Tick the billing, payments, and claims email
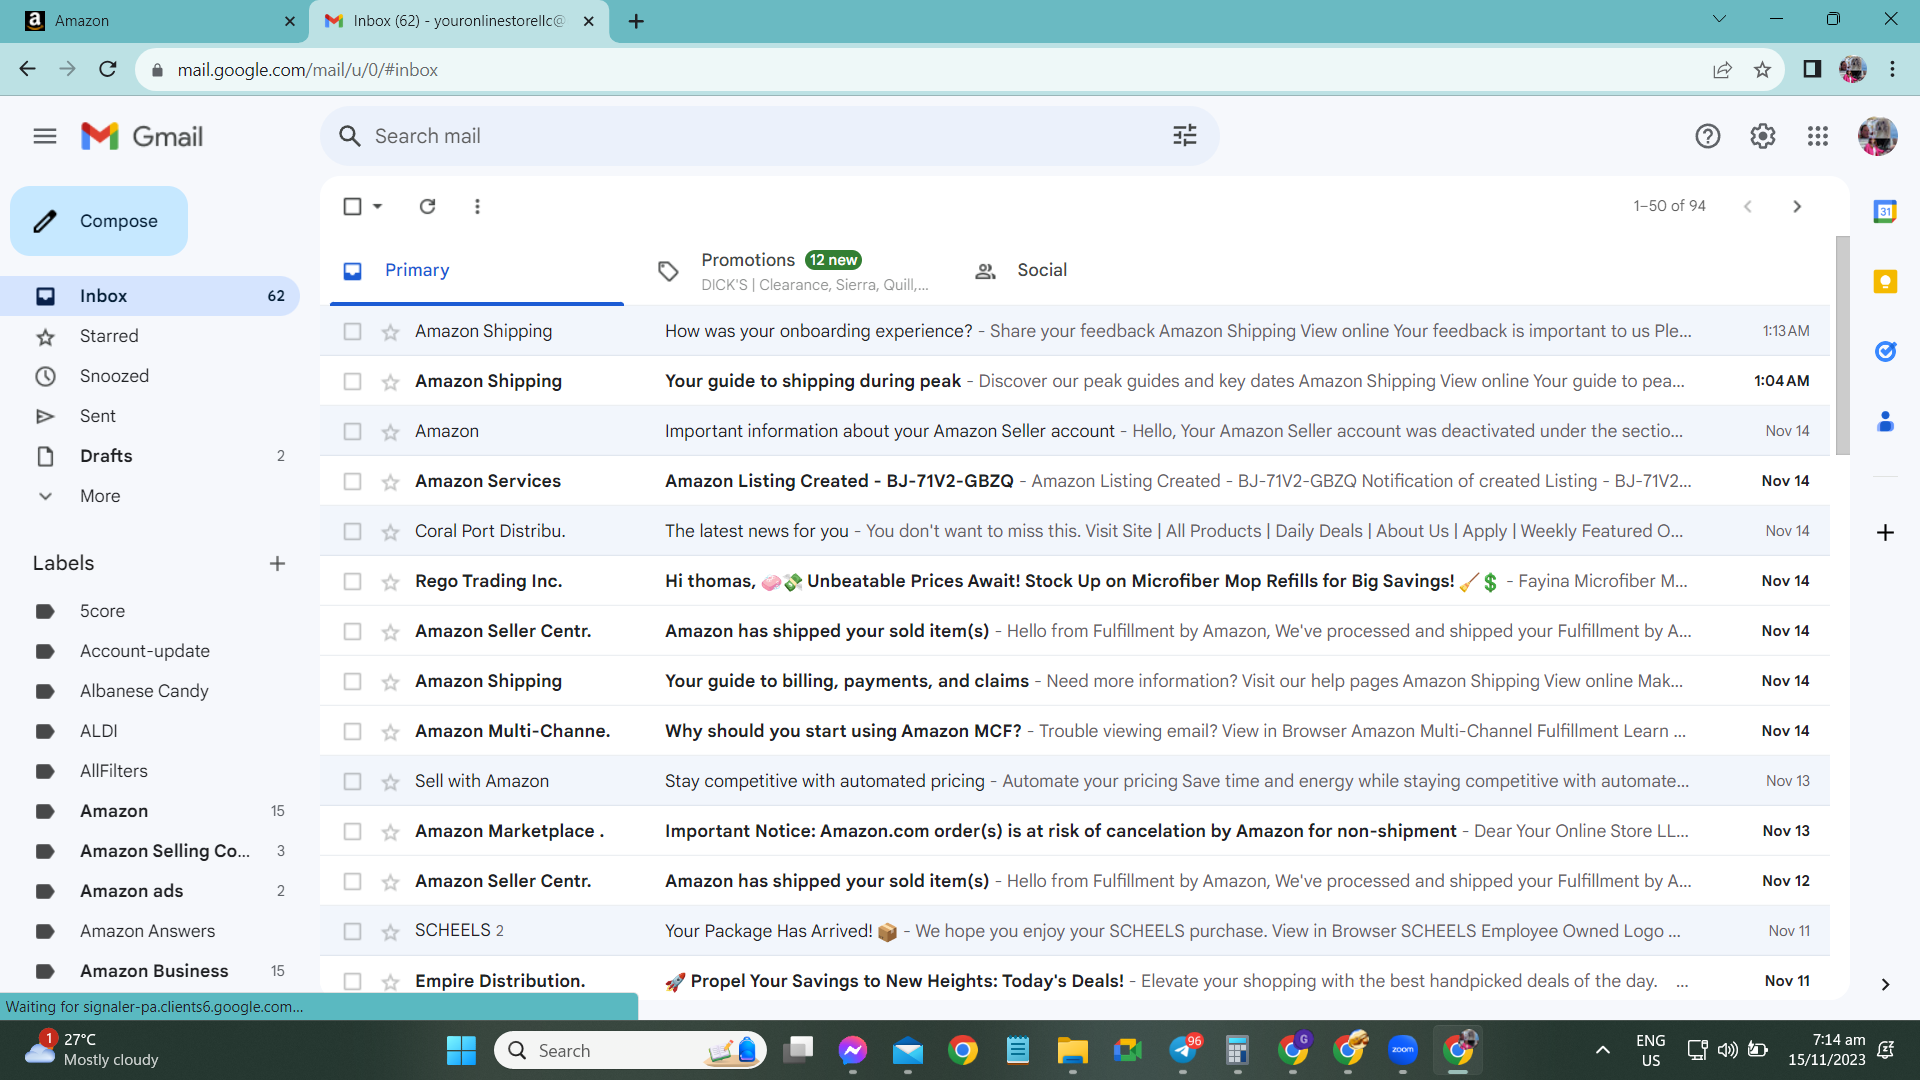 click(352, 681)
